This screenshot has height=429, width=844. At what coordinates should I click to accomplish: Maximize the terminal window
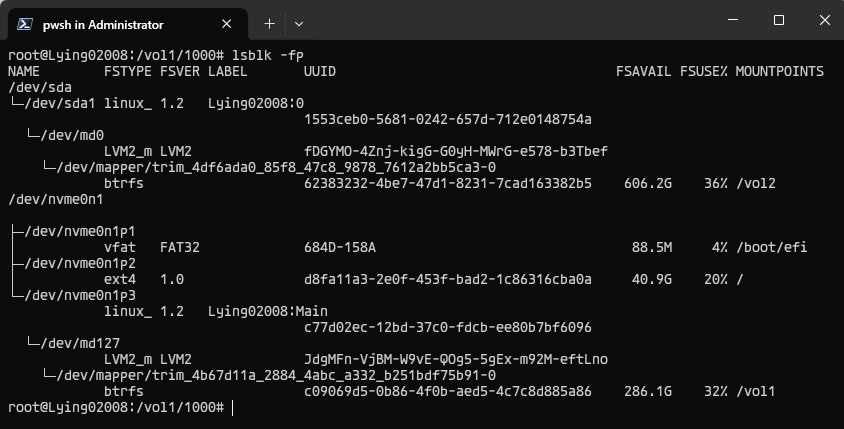(778, 20)
